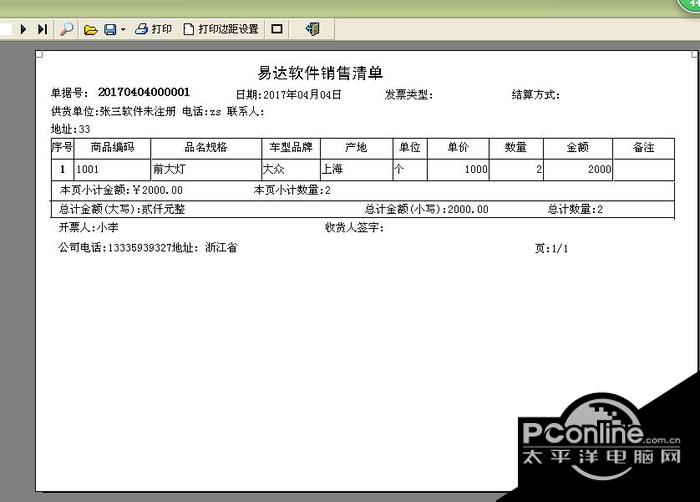Click the 发票类型 label
Screen dimensions: 700x502
click(x=408, y=95)
